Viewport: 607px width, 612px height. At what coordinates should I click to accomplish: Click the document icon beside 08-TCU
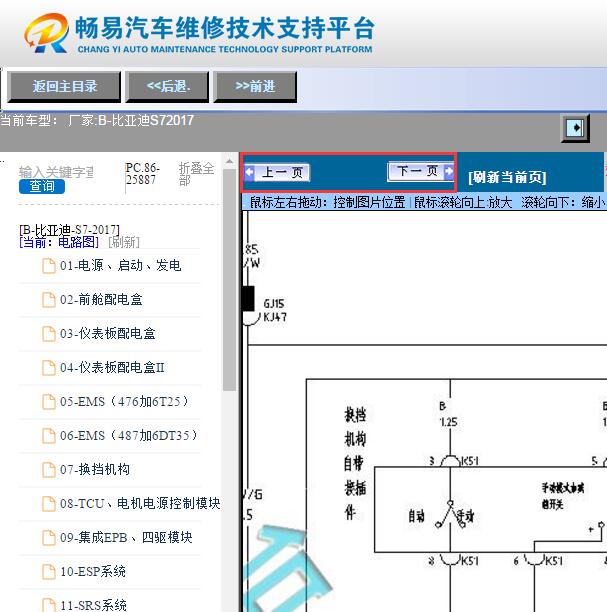coord(49,503)
